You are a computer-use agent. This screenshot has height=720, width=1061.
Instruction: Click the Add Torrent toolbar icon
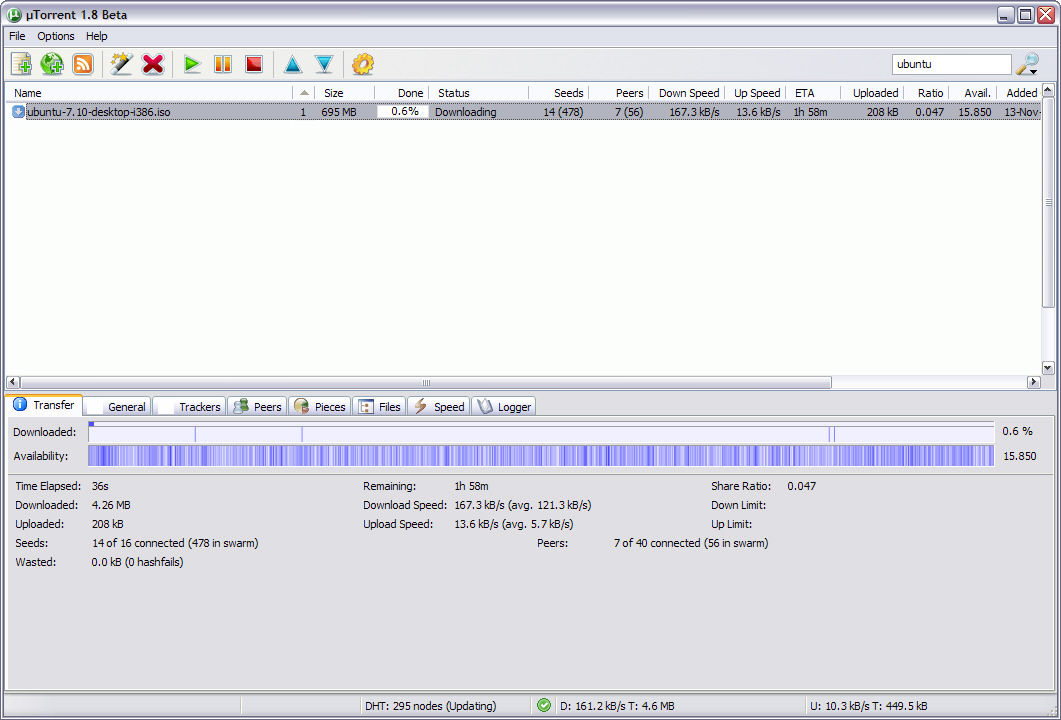click(22, 64)
